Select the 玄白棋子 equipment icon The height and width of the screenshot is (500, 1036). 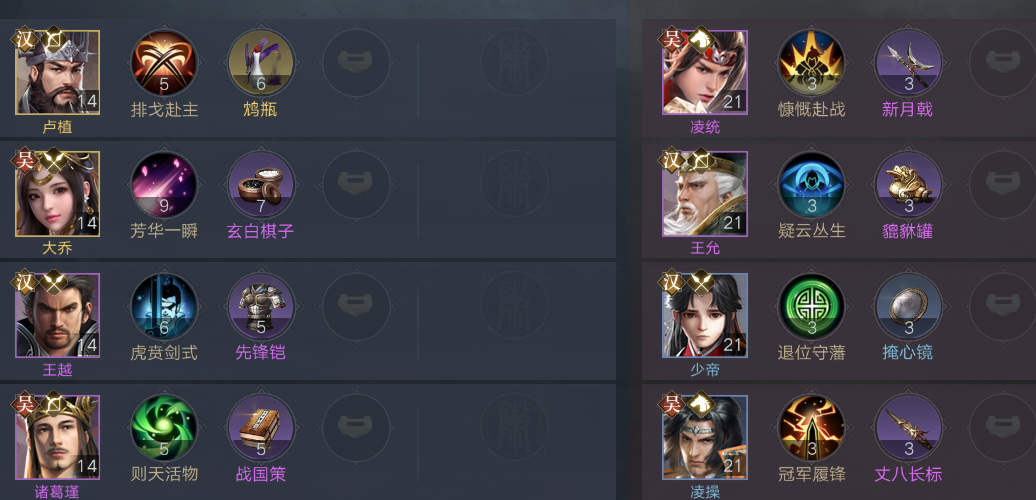(260, 184)
